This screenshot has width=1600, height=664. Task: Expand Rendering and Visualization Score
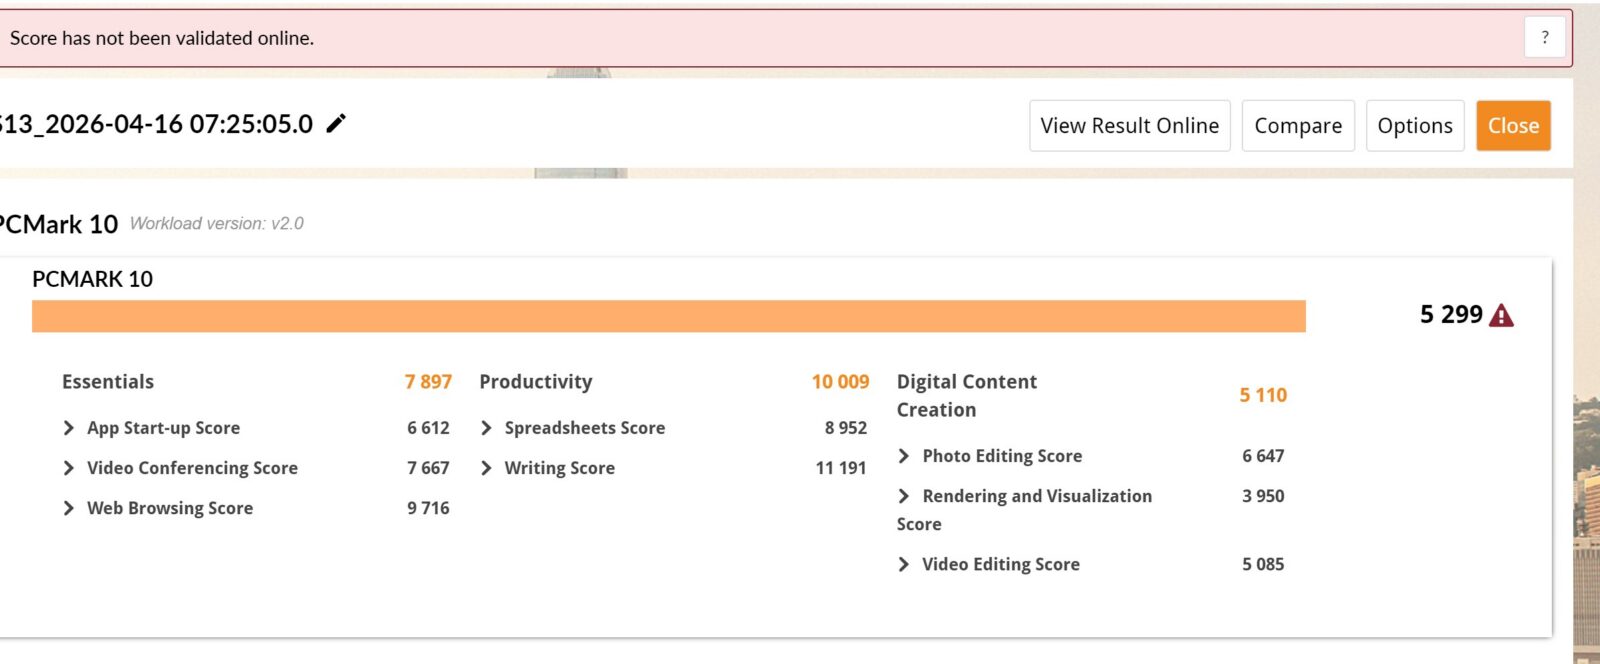click(904, 496)
